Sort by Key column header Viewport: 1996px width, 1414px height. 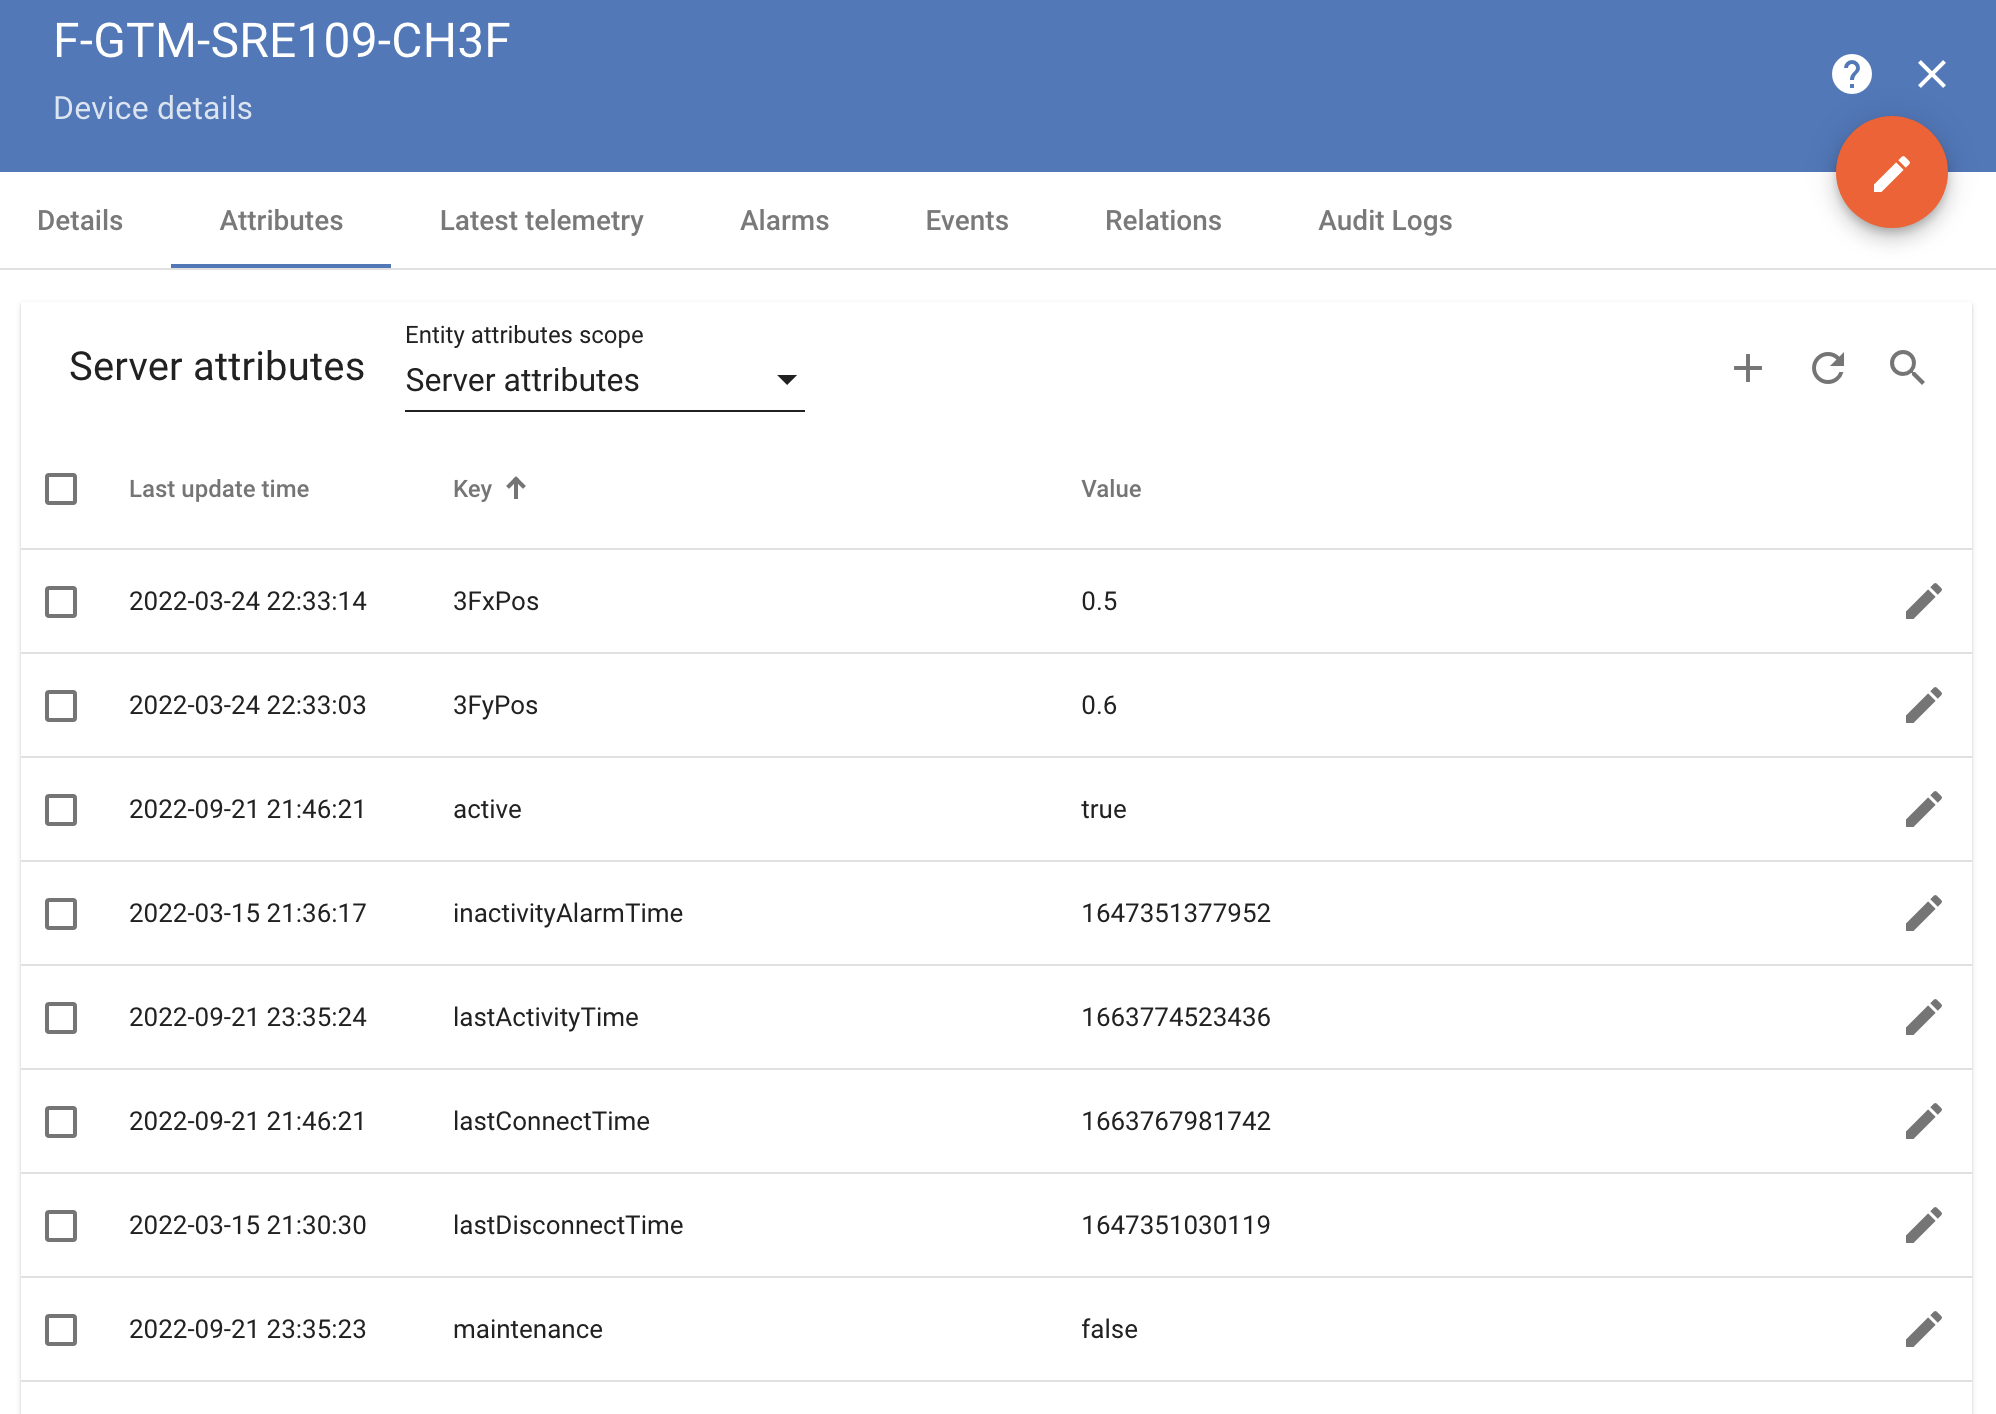coord(473,489)
